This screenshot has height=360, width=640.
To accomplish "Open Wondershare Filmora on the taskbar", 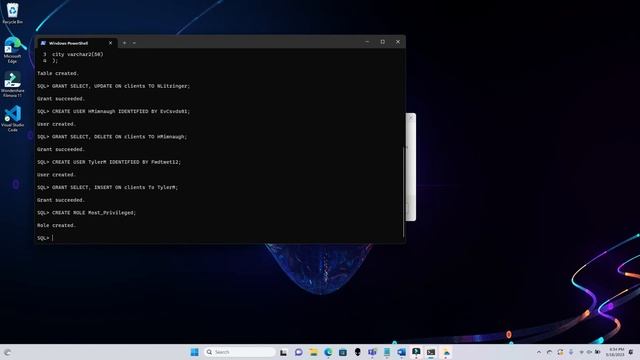I will pos(416,352).
